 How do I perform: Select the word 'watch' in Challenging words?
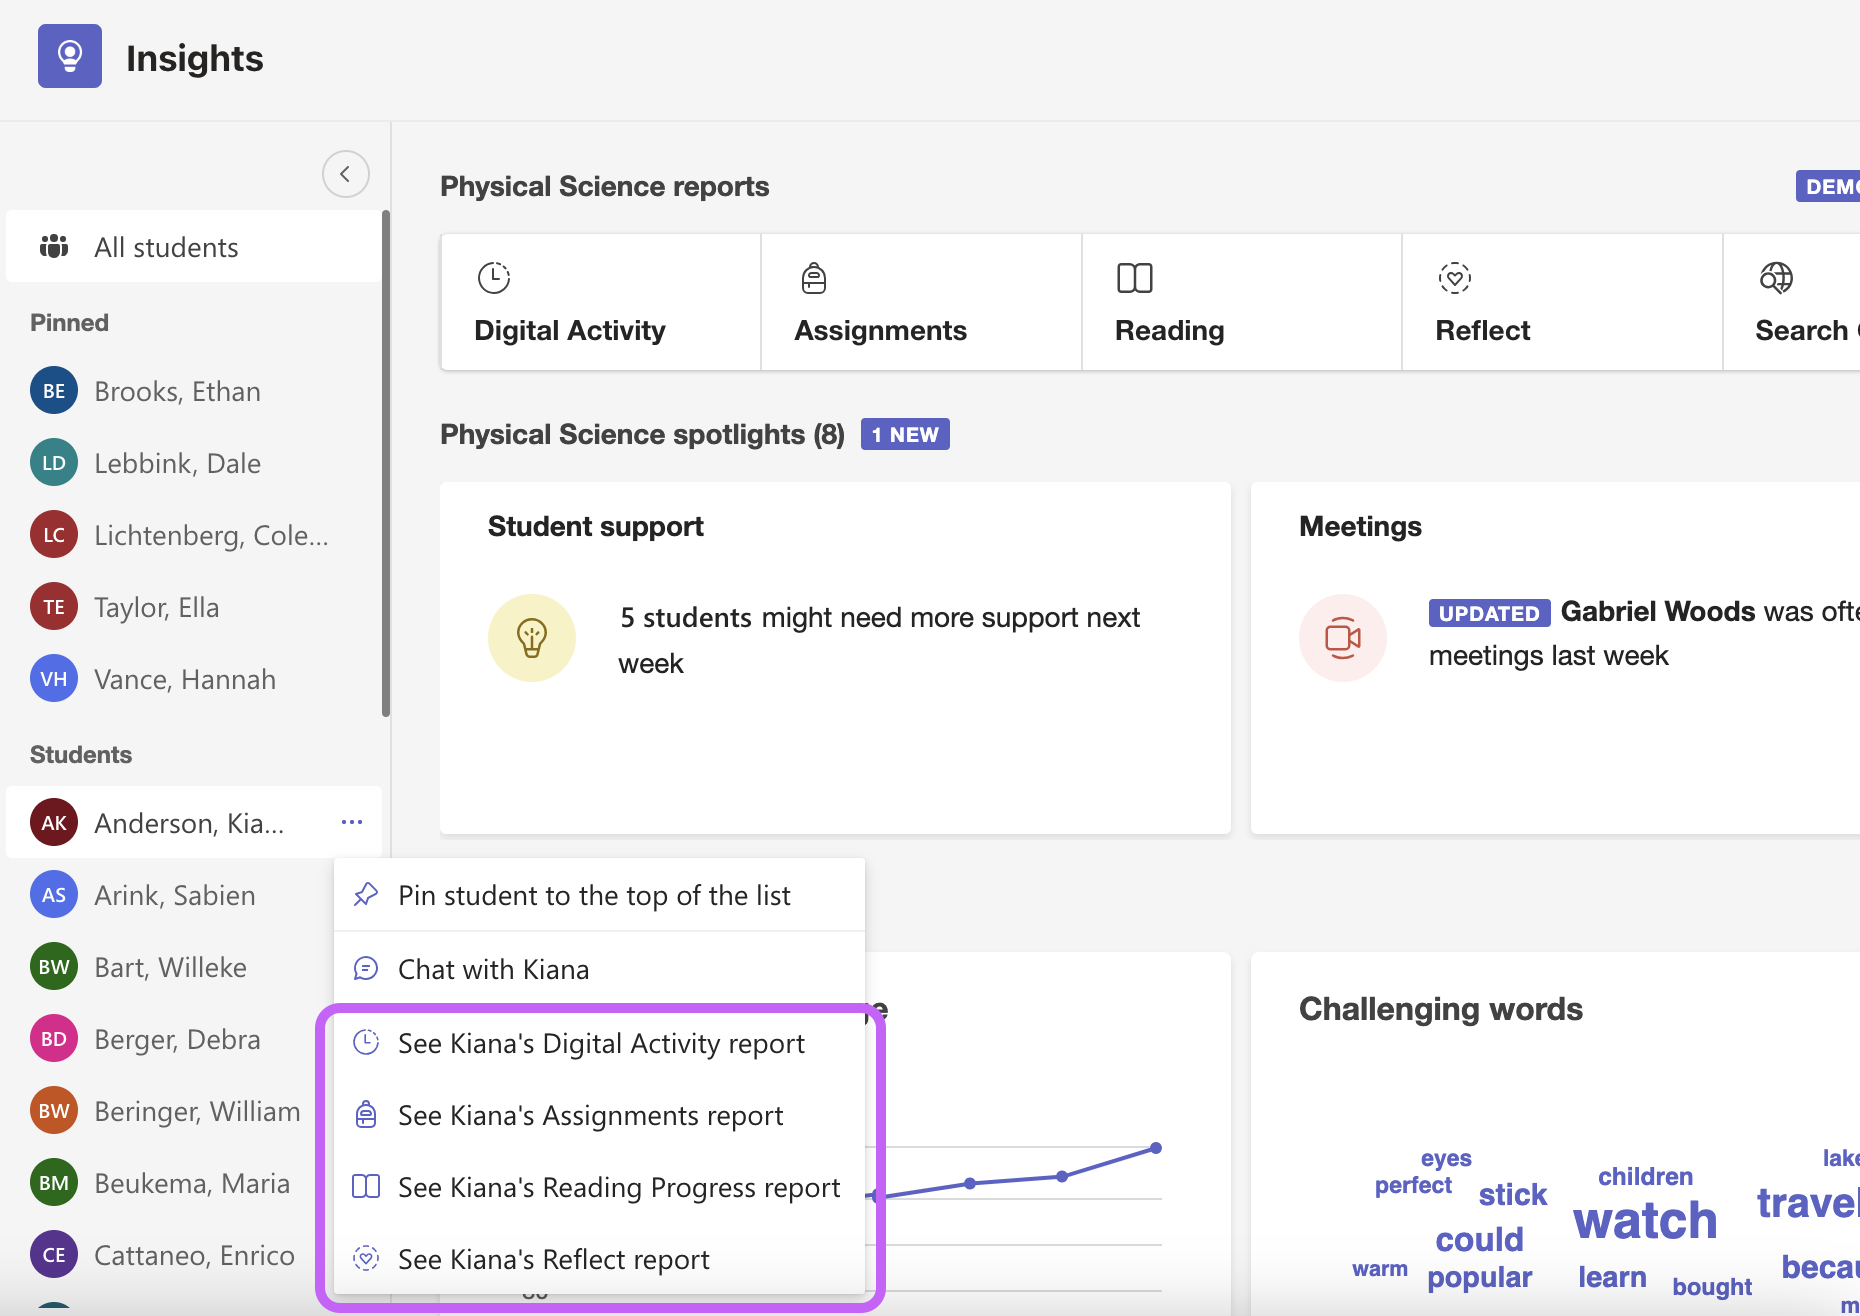1644,1220
